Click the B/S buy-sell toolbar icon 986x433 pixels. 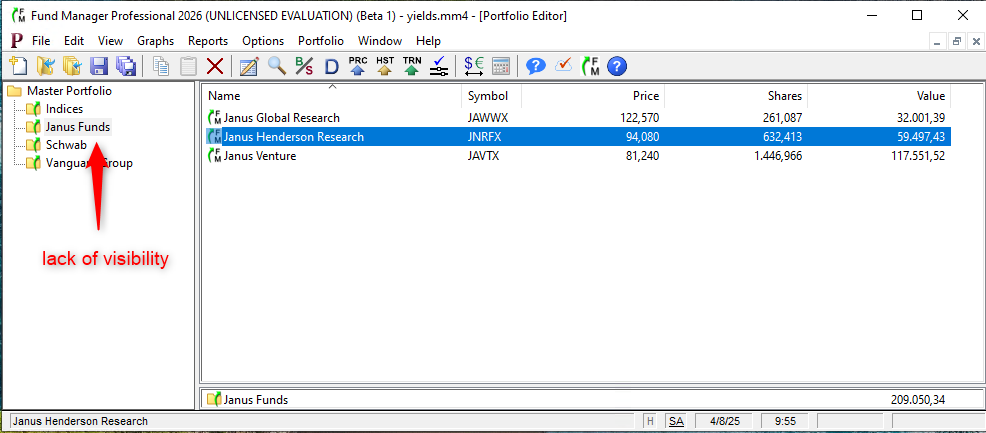tap(304, 66)
